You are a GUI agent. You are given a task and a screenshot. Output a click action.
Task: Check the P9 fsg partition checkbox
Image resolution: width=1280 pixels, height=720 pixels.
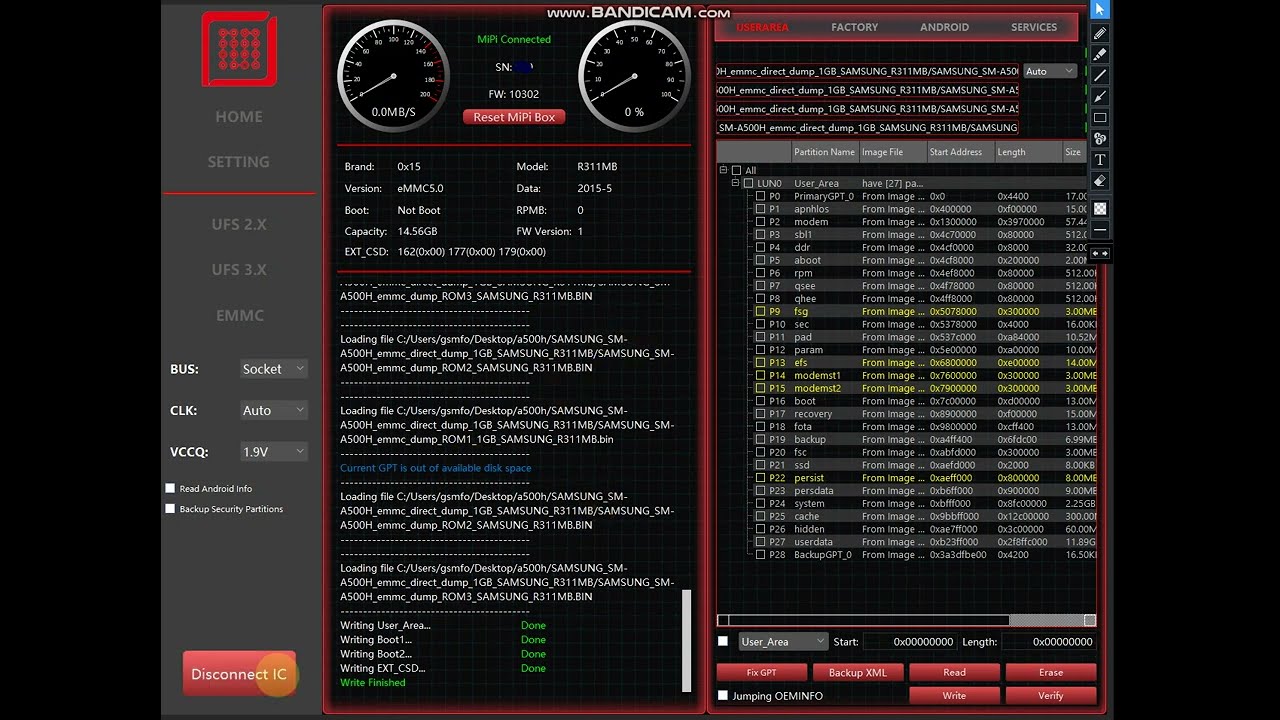coord(760,311)
